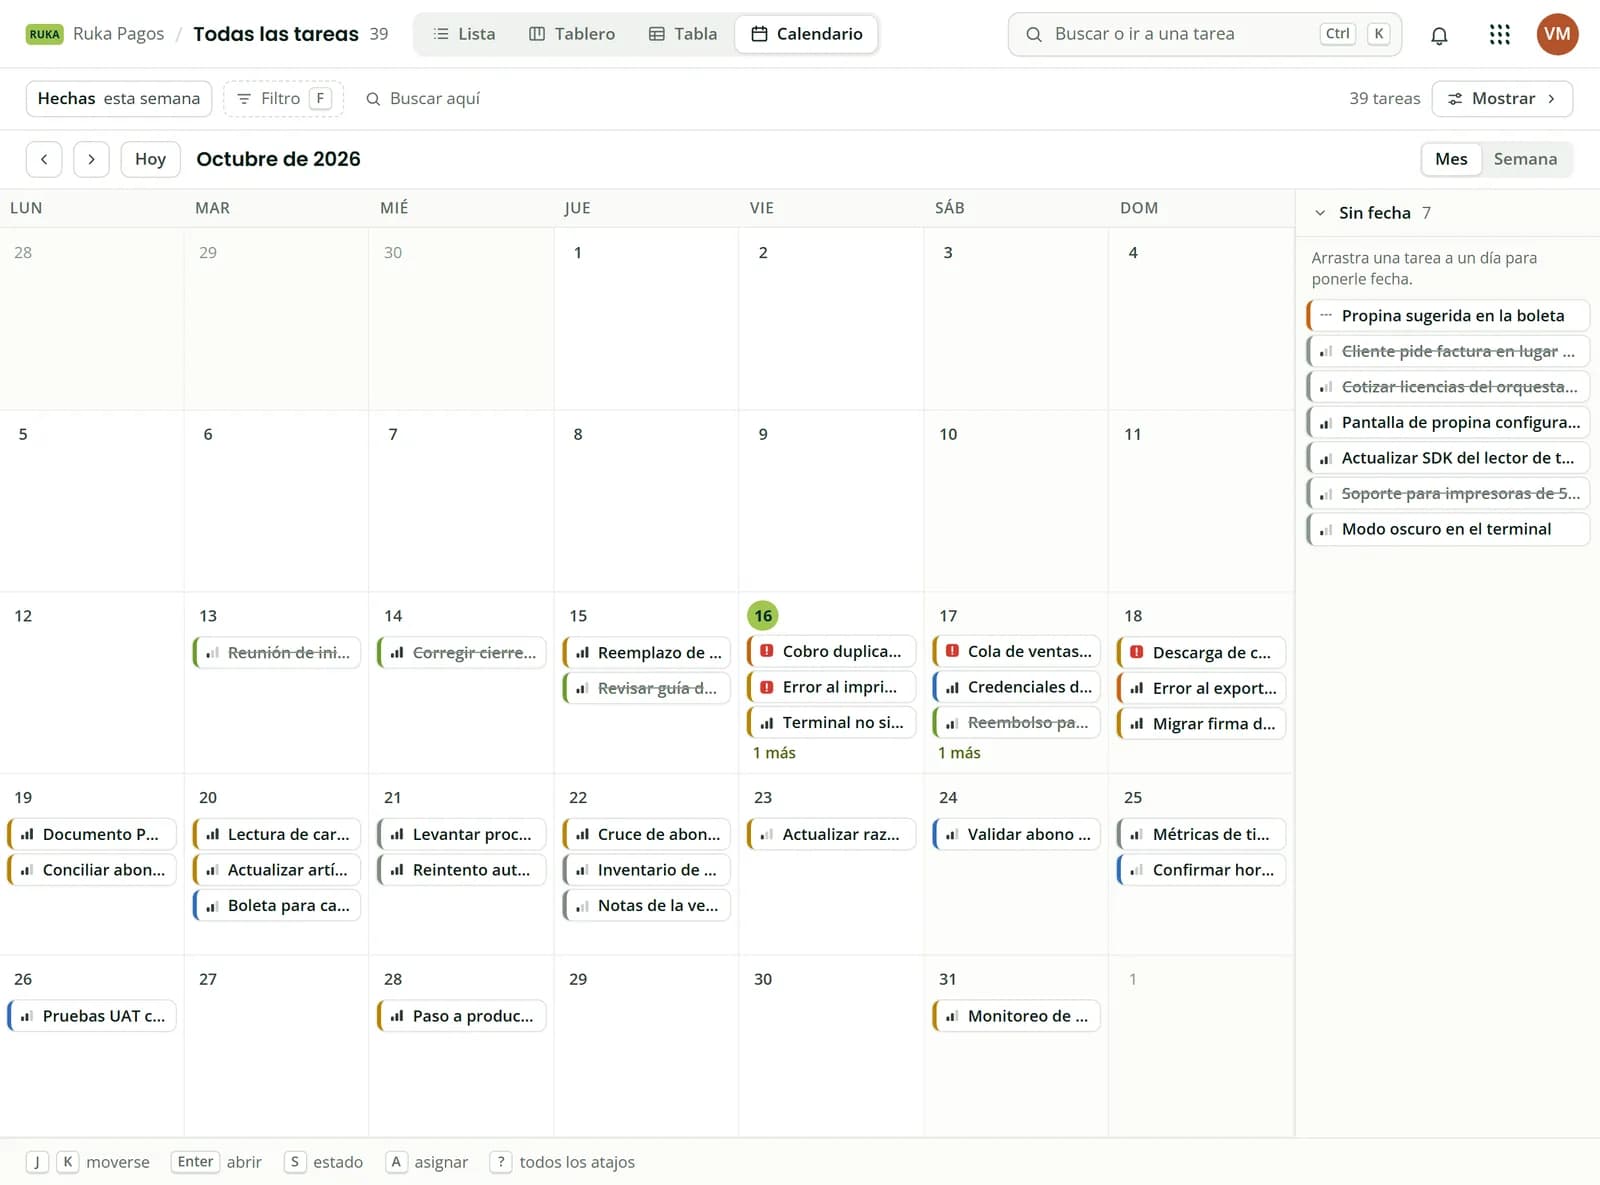Click urgent icon on Cola de ventas task
1600x1185 pixels.
point(952,651)
